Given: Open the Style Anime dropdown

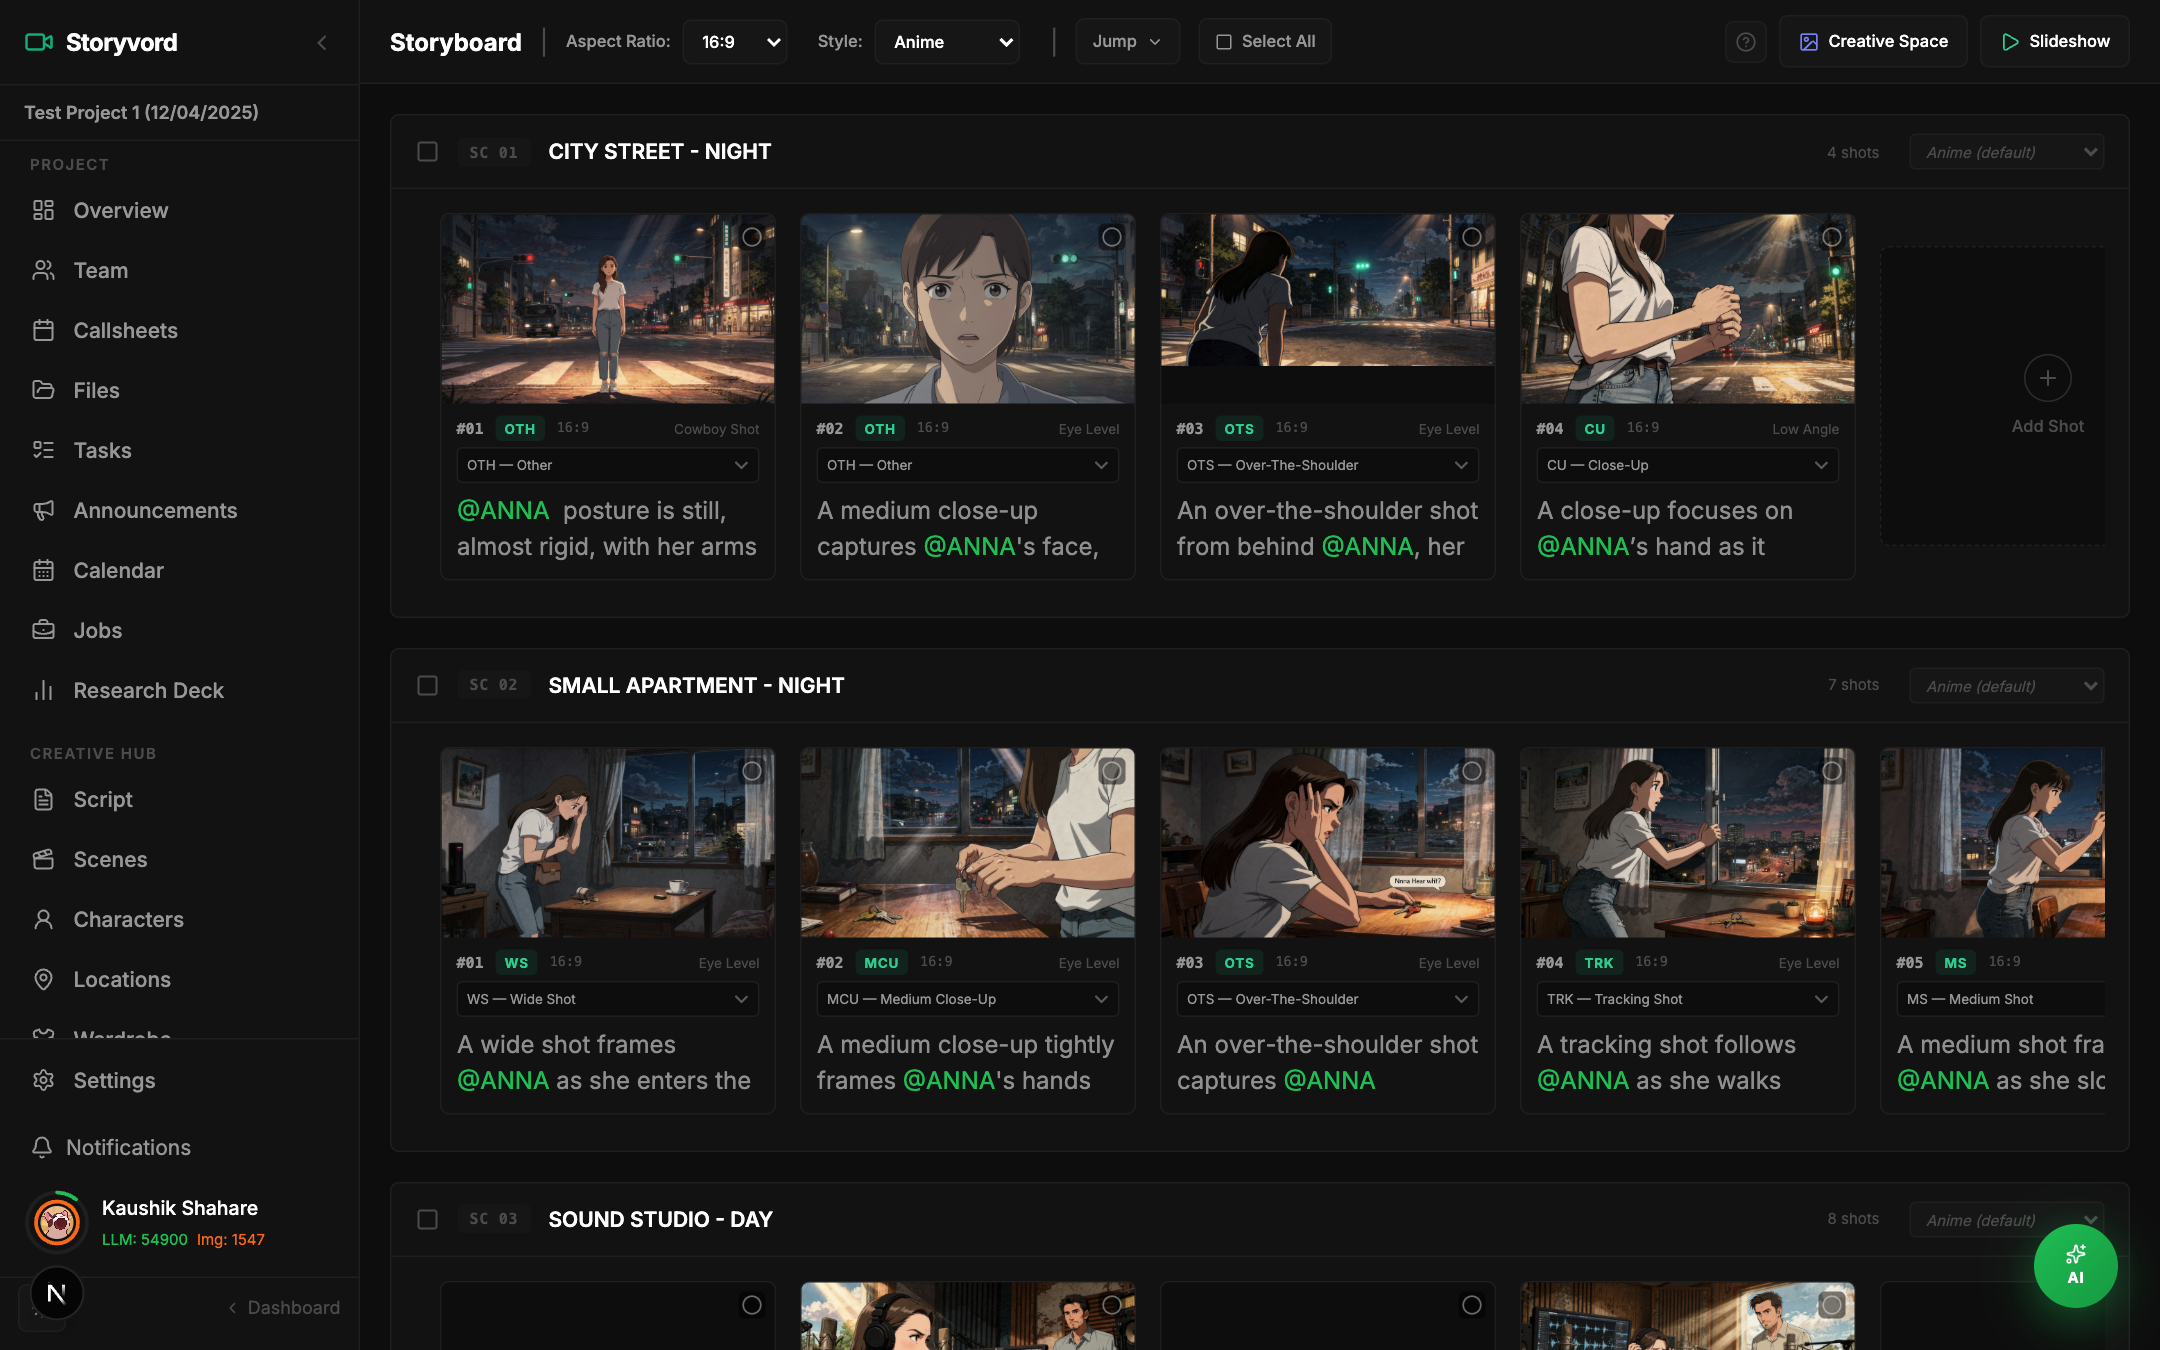Looking at the screenshot, I should click(947, 42).
